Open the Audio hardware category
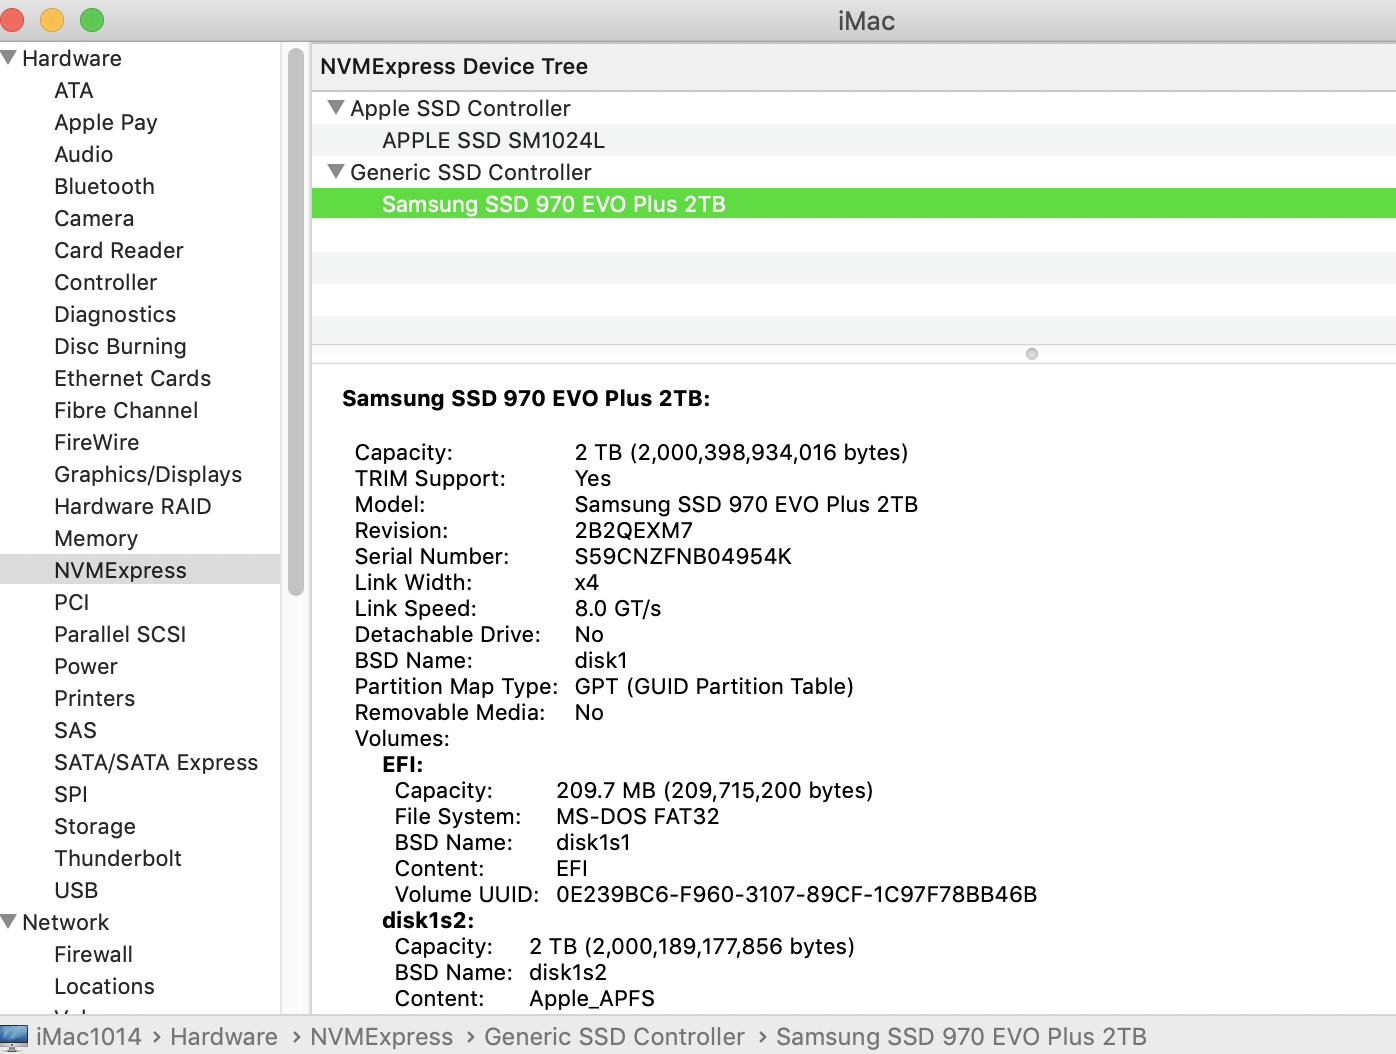This screenshot has width=1396, height=1054. click(84, 154)
